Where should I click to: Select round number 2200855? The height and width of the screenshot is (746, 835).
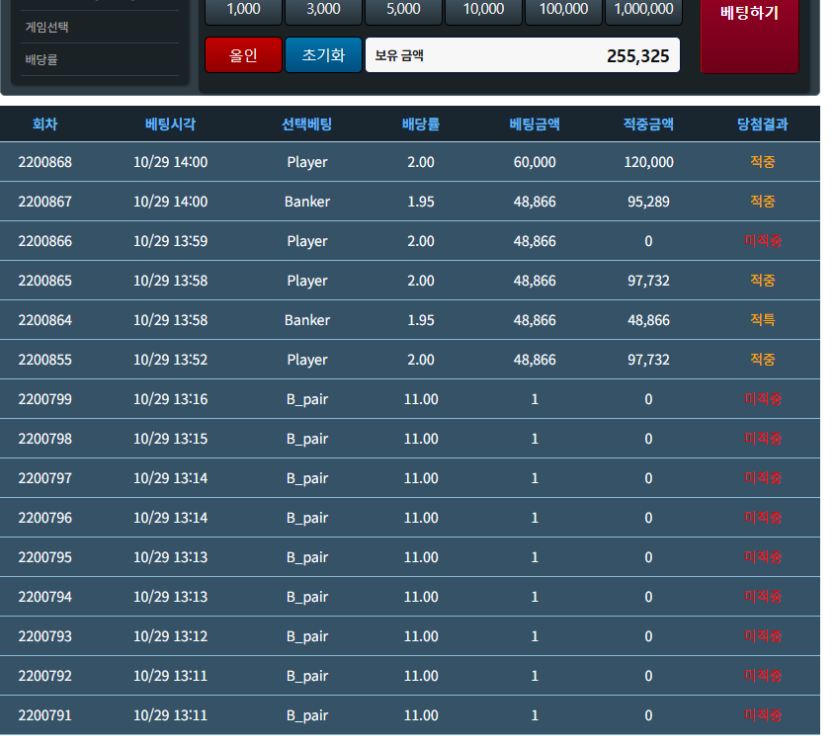tap(45, 359)
